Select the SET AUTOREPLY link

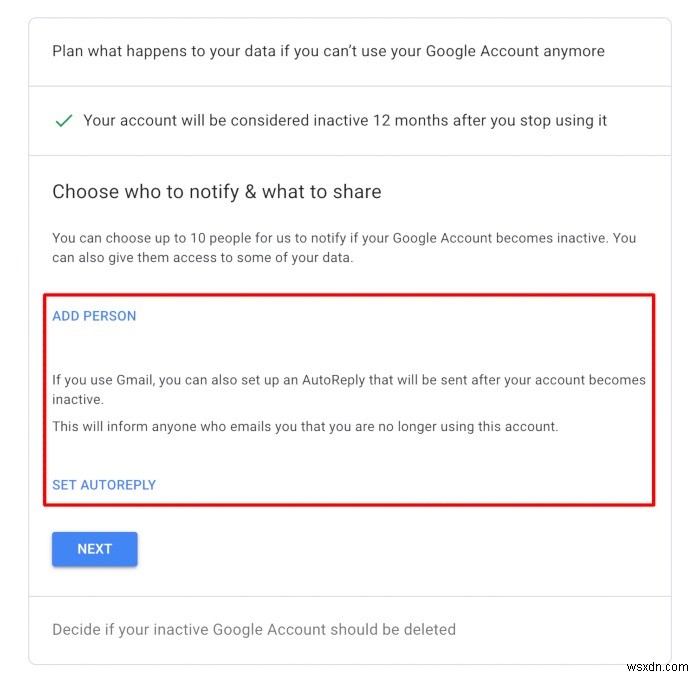click(x=104, y=485)
